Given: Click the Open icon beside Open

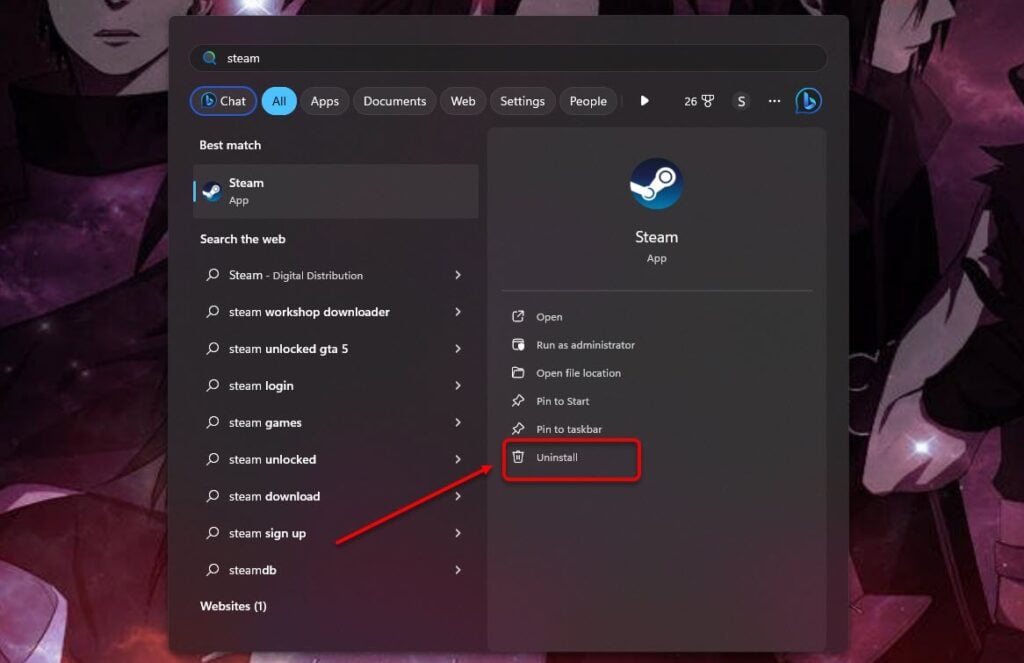Looking at the screenshot, I should (518, 317).
